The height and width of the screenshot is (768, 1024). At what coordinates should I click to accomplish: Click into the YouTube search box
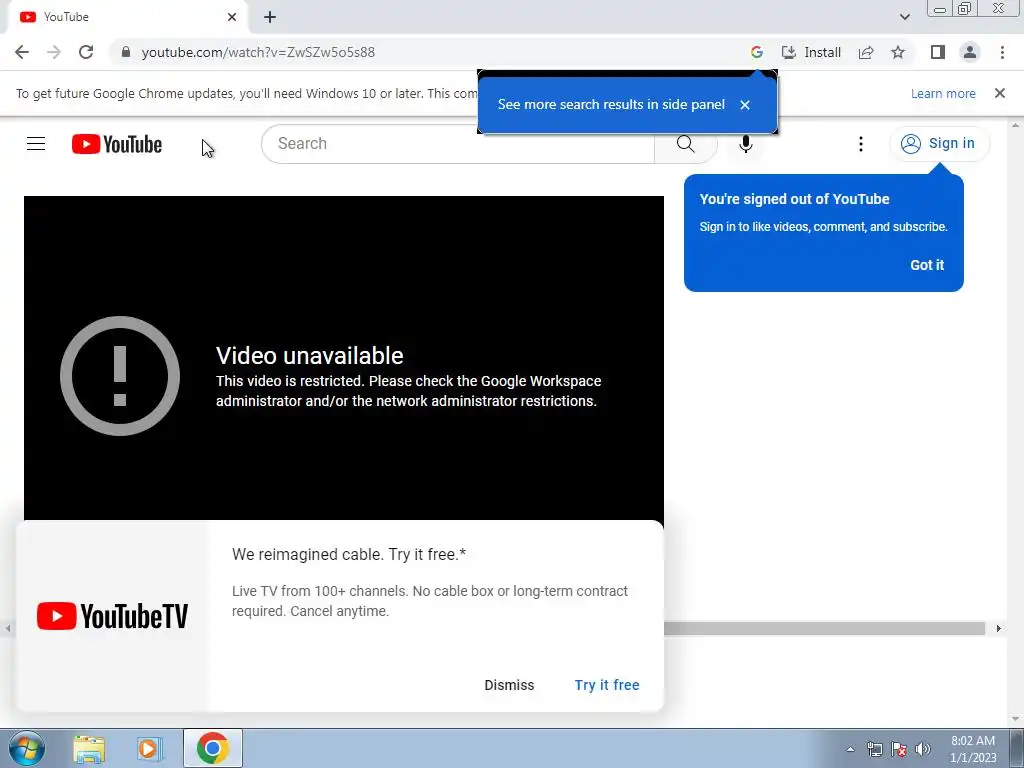click(457, 144)
